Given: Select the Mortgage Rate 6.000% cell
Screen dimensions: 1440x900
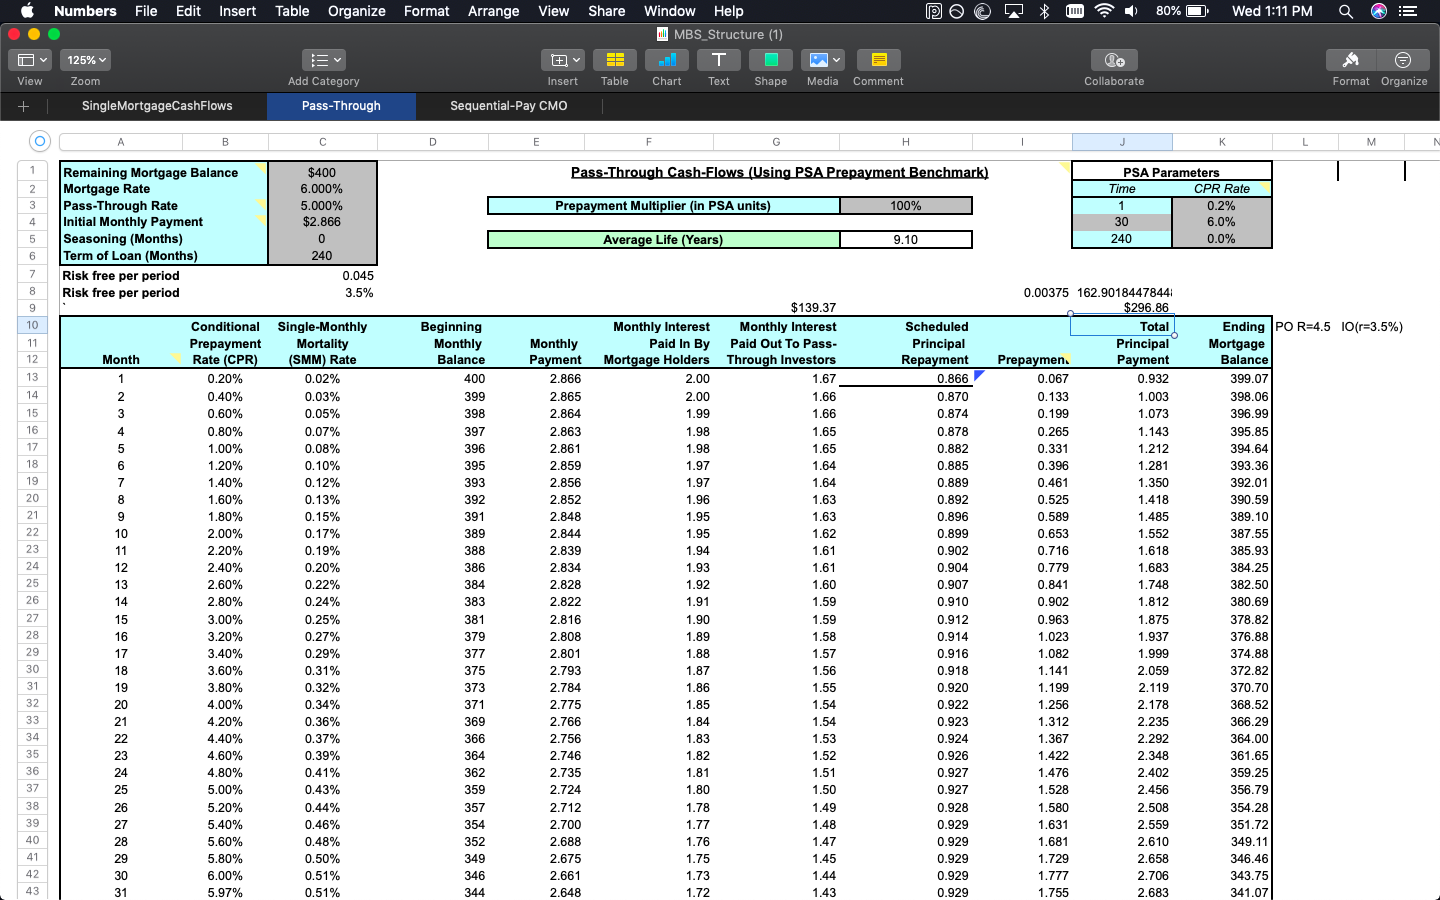Looking at the screenshot, I should [x=322, y=189].
